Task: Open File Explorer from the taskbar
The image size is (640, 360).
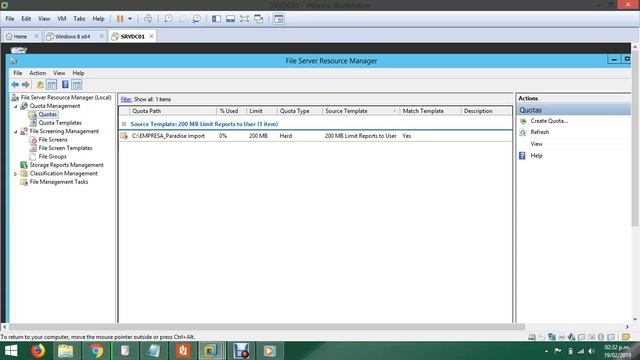Action: click(x=65, y=351)
